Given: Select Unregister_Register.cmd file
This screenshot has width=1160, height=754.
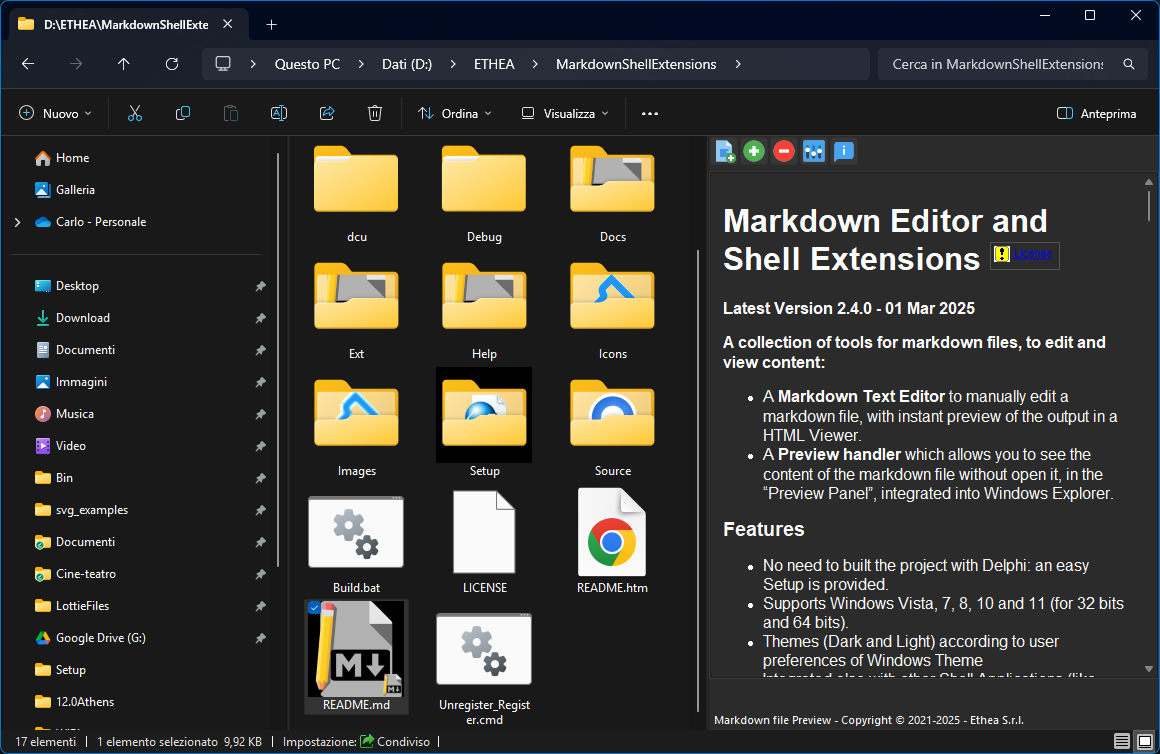Looking at the screenshot, I should [485, 670].
